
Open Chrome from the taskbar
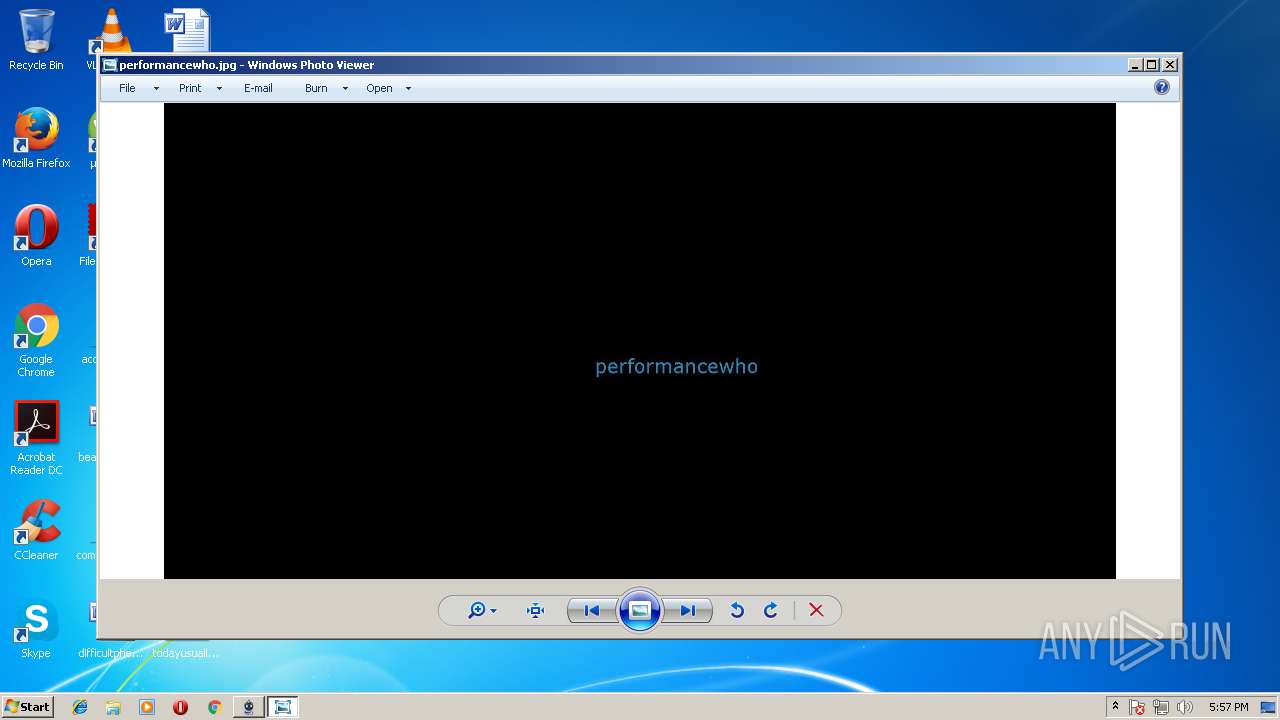tap(214, 707)
